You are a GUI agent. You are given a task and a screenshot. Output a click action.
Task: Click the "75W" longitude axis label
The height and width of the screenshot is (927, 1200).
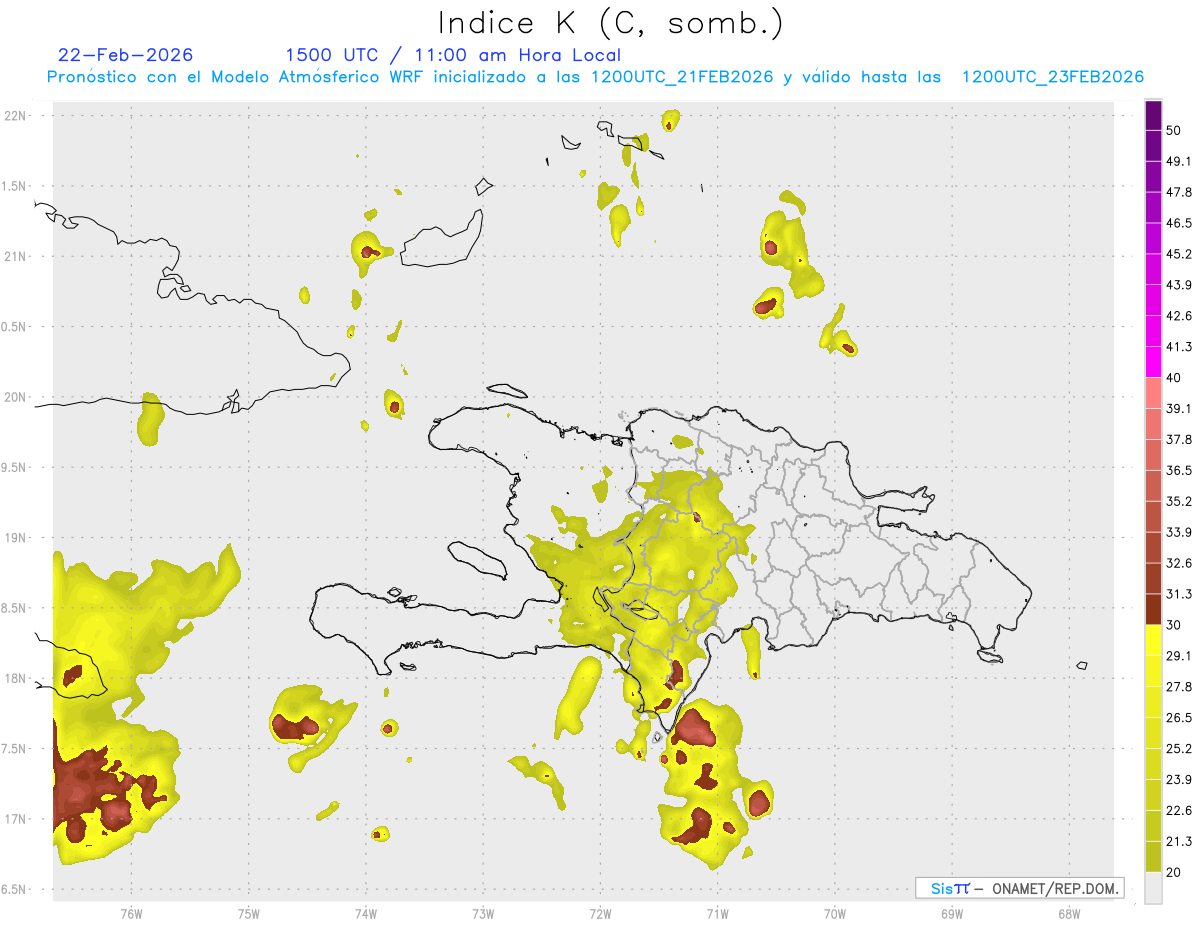coord(248,914)
